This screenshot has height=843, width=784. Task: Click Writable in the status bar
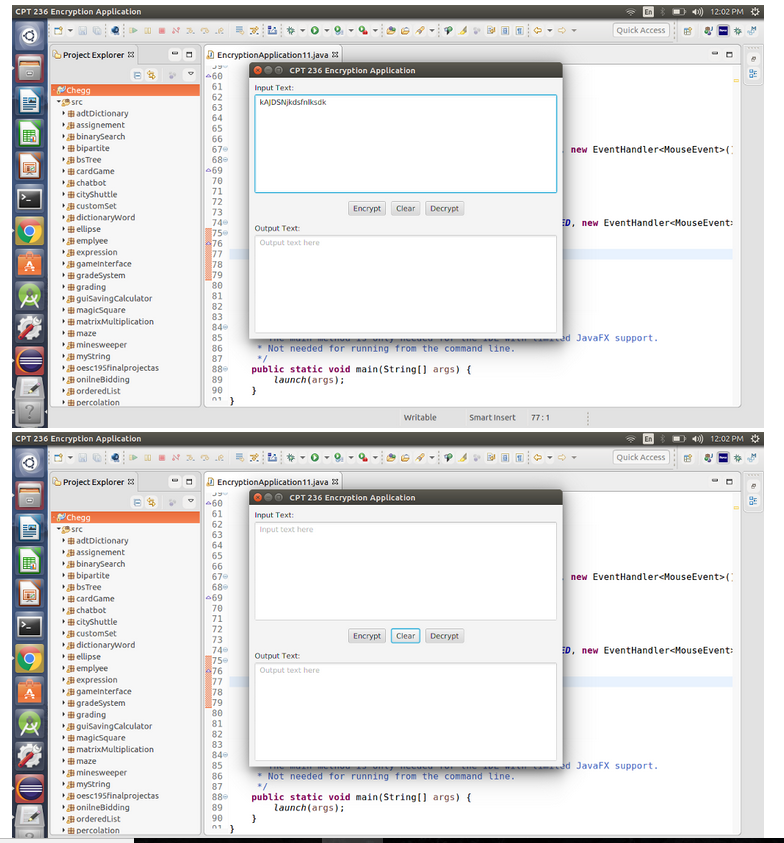pyautogui.click(x=420, y=417)
